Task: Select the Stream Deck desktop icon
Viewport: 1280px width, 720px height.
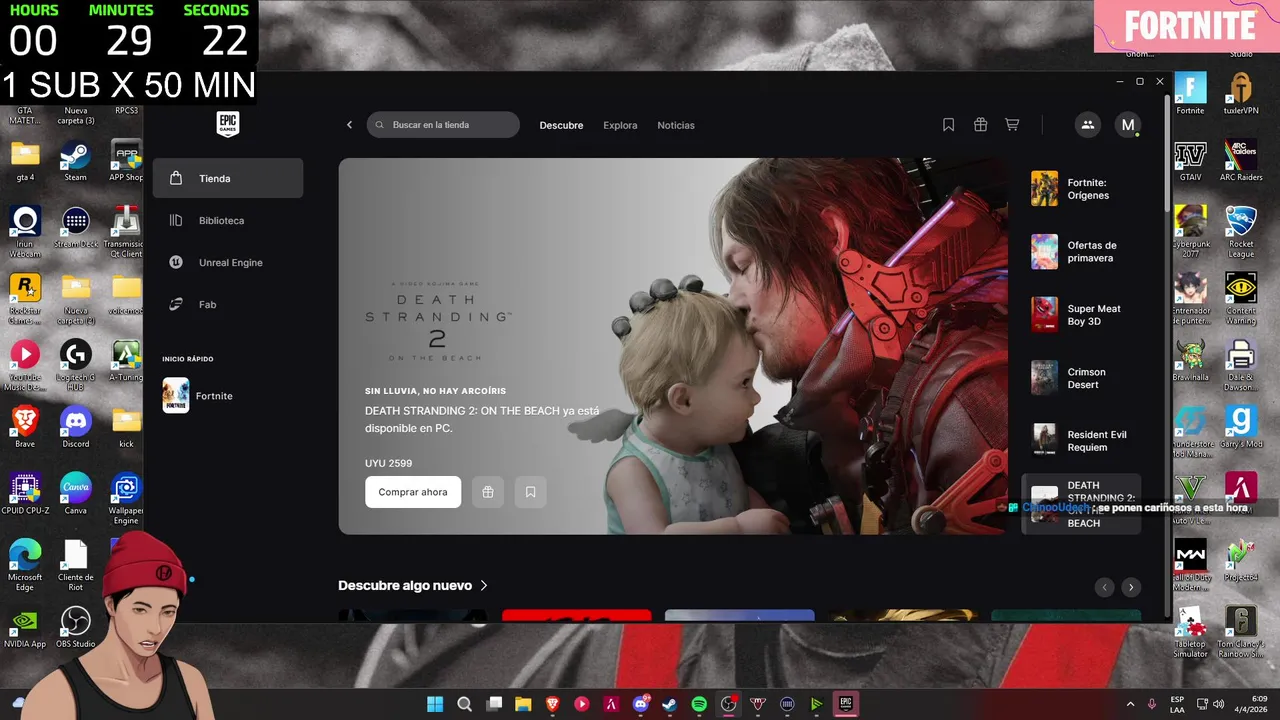Action: coord(75,227)
